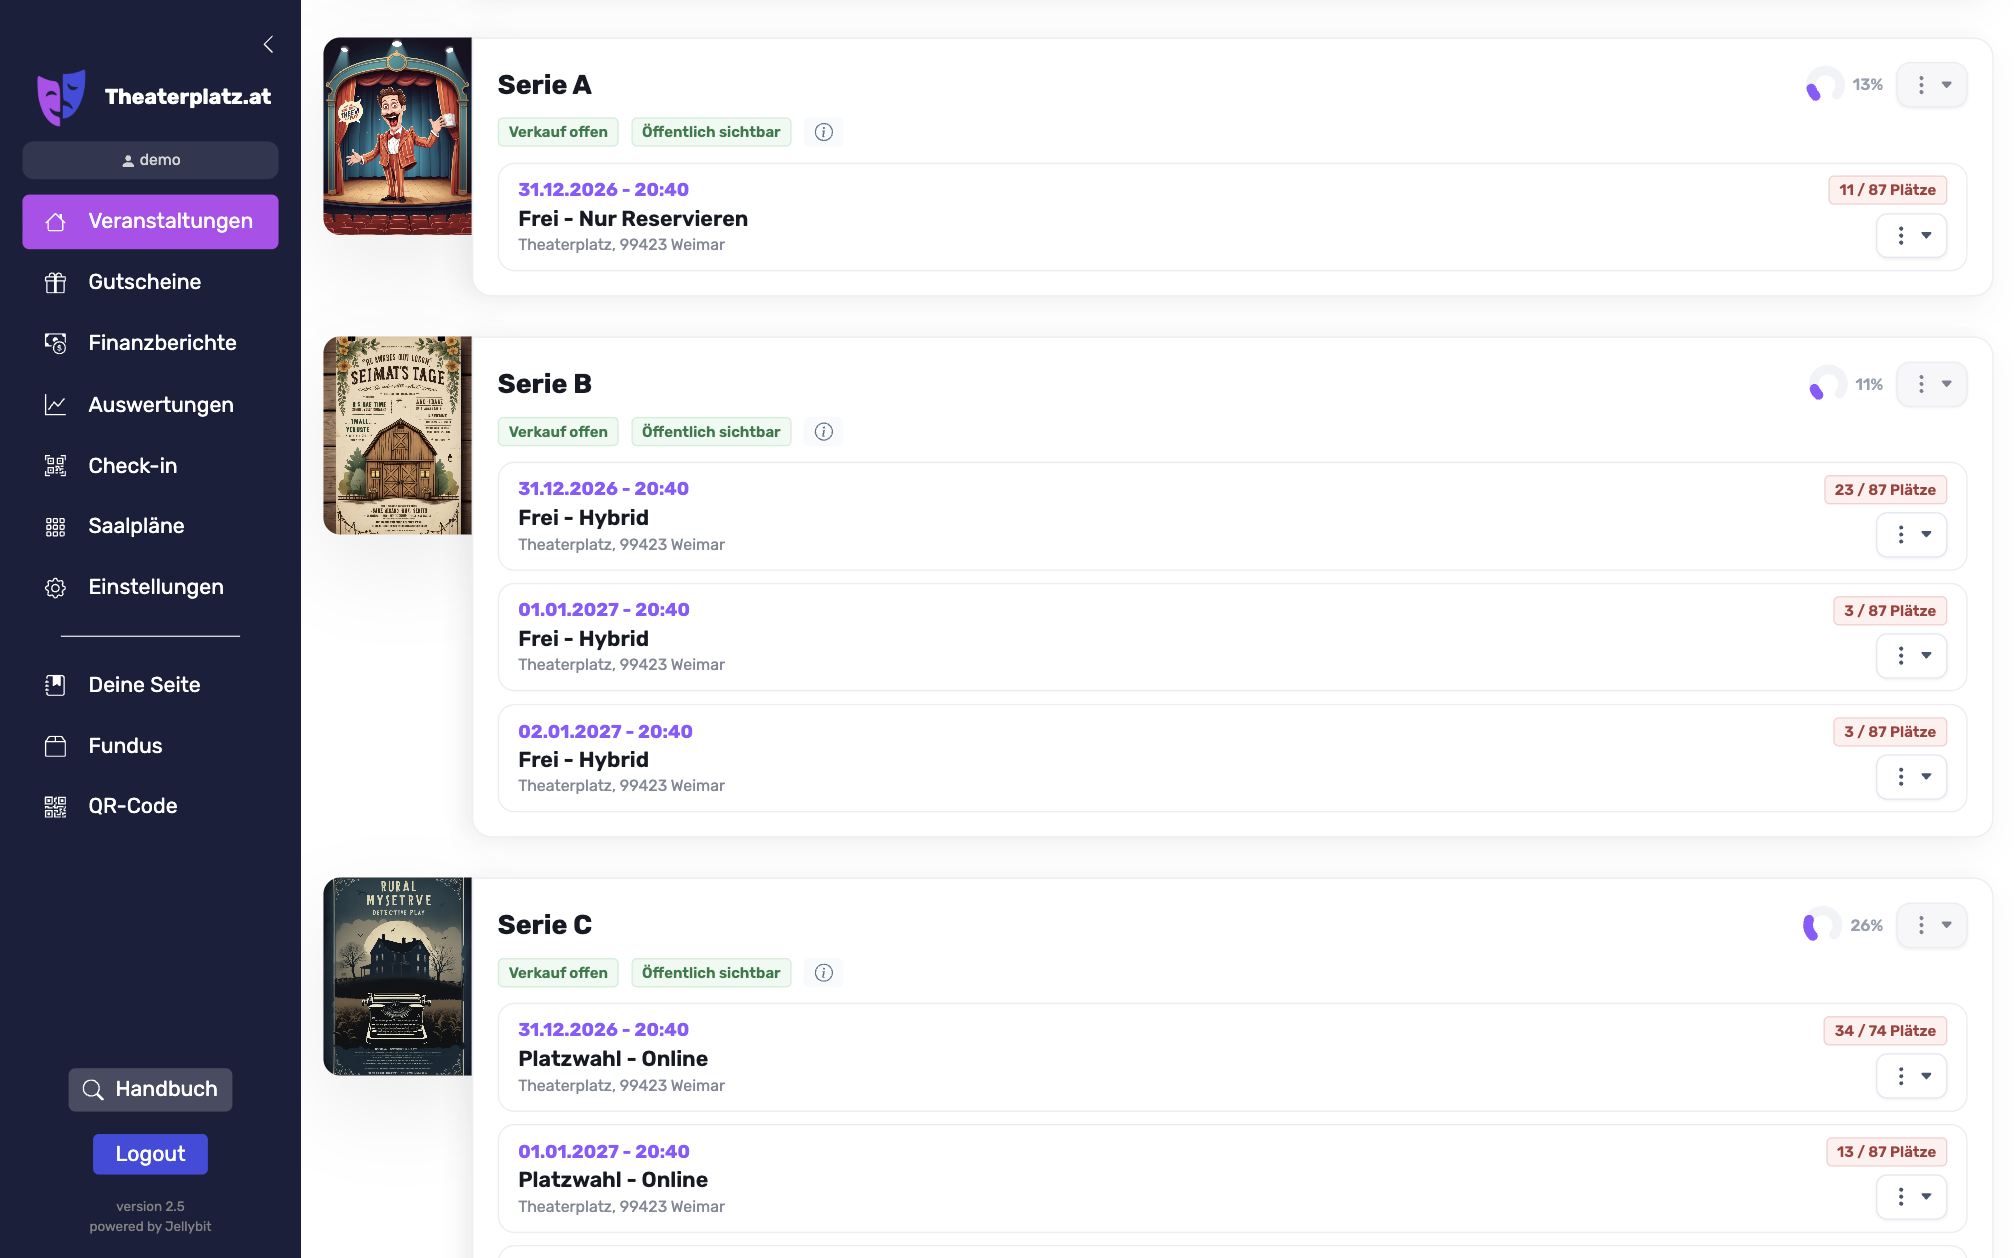This screenshot has width=2014, height=1258.
Task: Open options for Frei - Nur Reservieren event
Action: 1911,236
